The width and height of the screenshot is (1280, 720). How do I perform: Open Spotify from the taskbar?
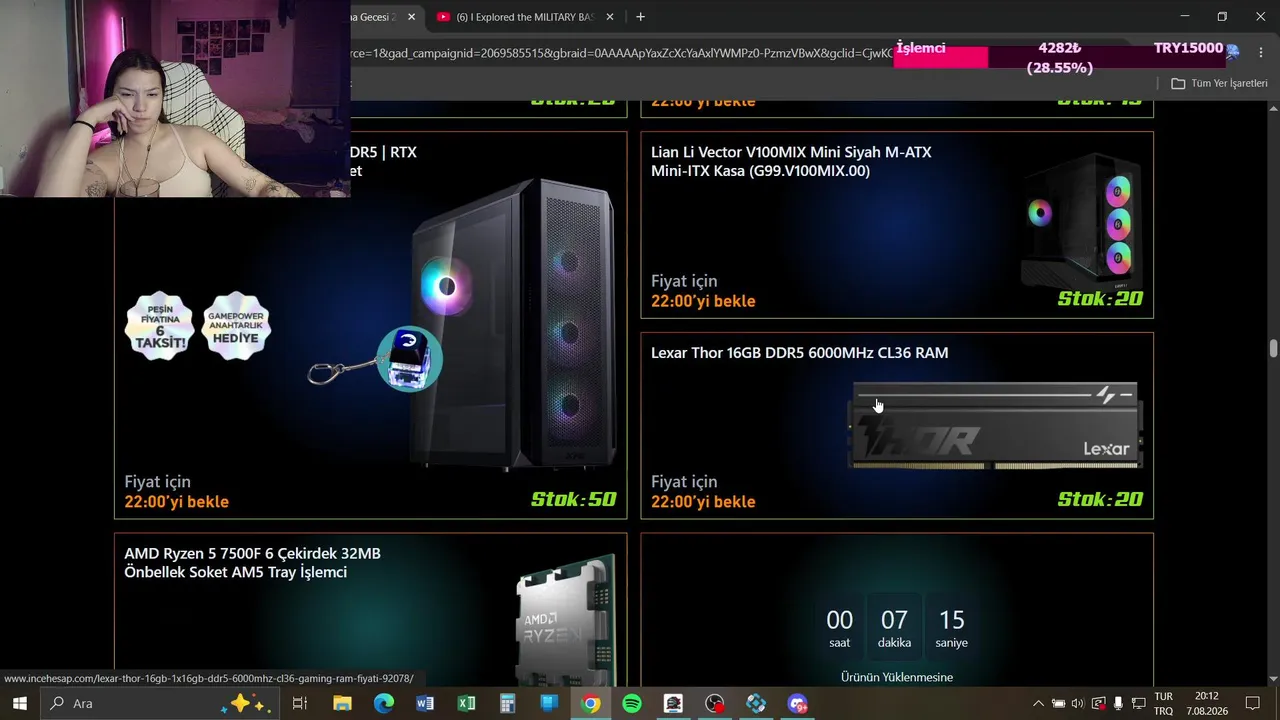point(632,703)
